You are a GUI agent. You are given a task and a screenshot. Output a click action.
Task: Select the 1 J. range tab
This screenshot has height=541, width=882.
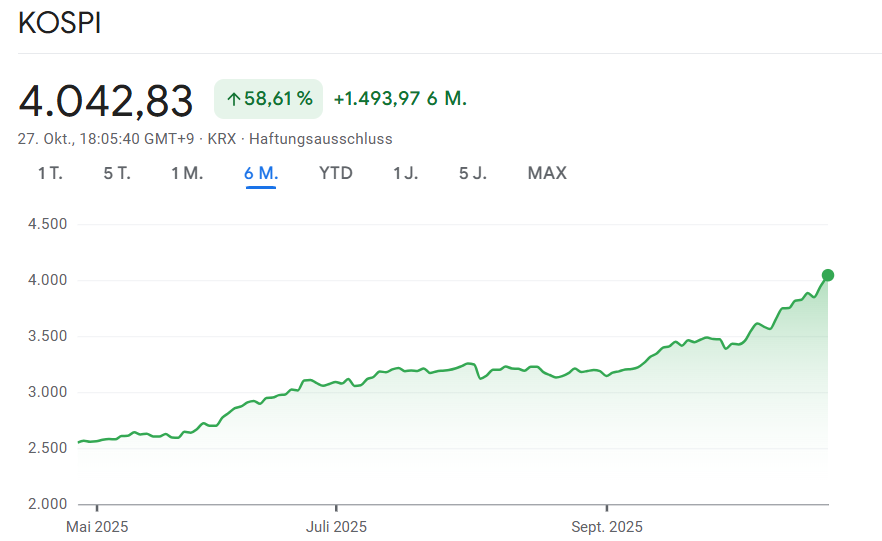tap(405, 173)
